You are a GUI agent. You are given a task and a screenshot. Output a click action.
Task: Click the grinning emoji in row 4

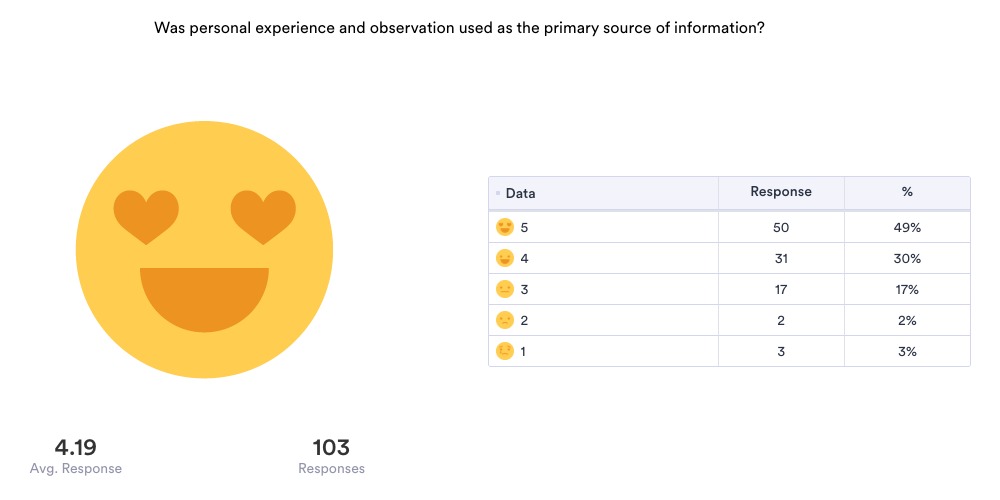point(505,258)
